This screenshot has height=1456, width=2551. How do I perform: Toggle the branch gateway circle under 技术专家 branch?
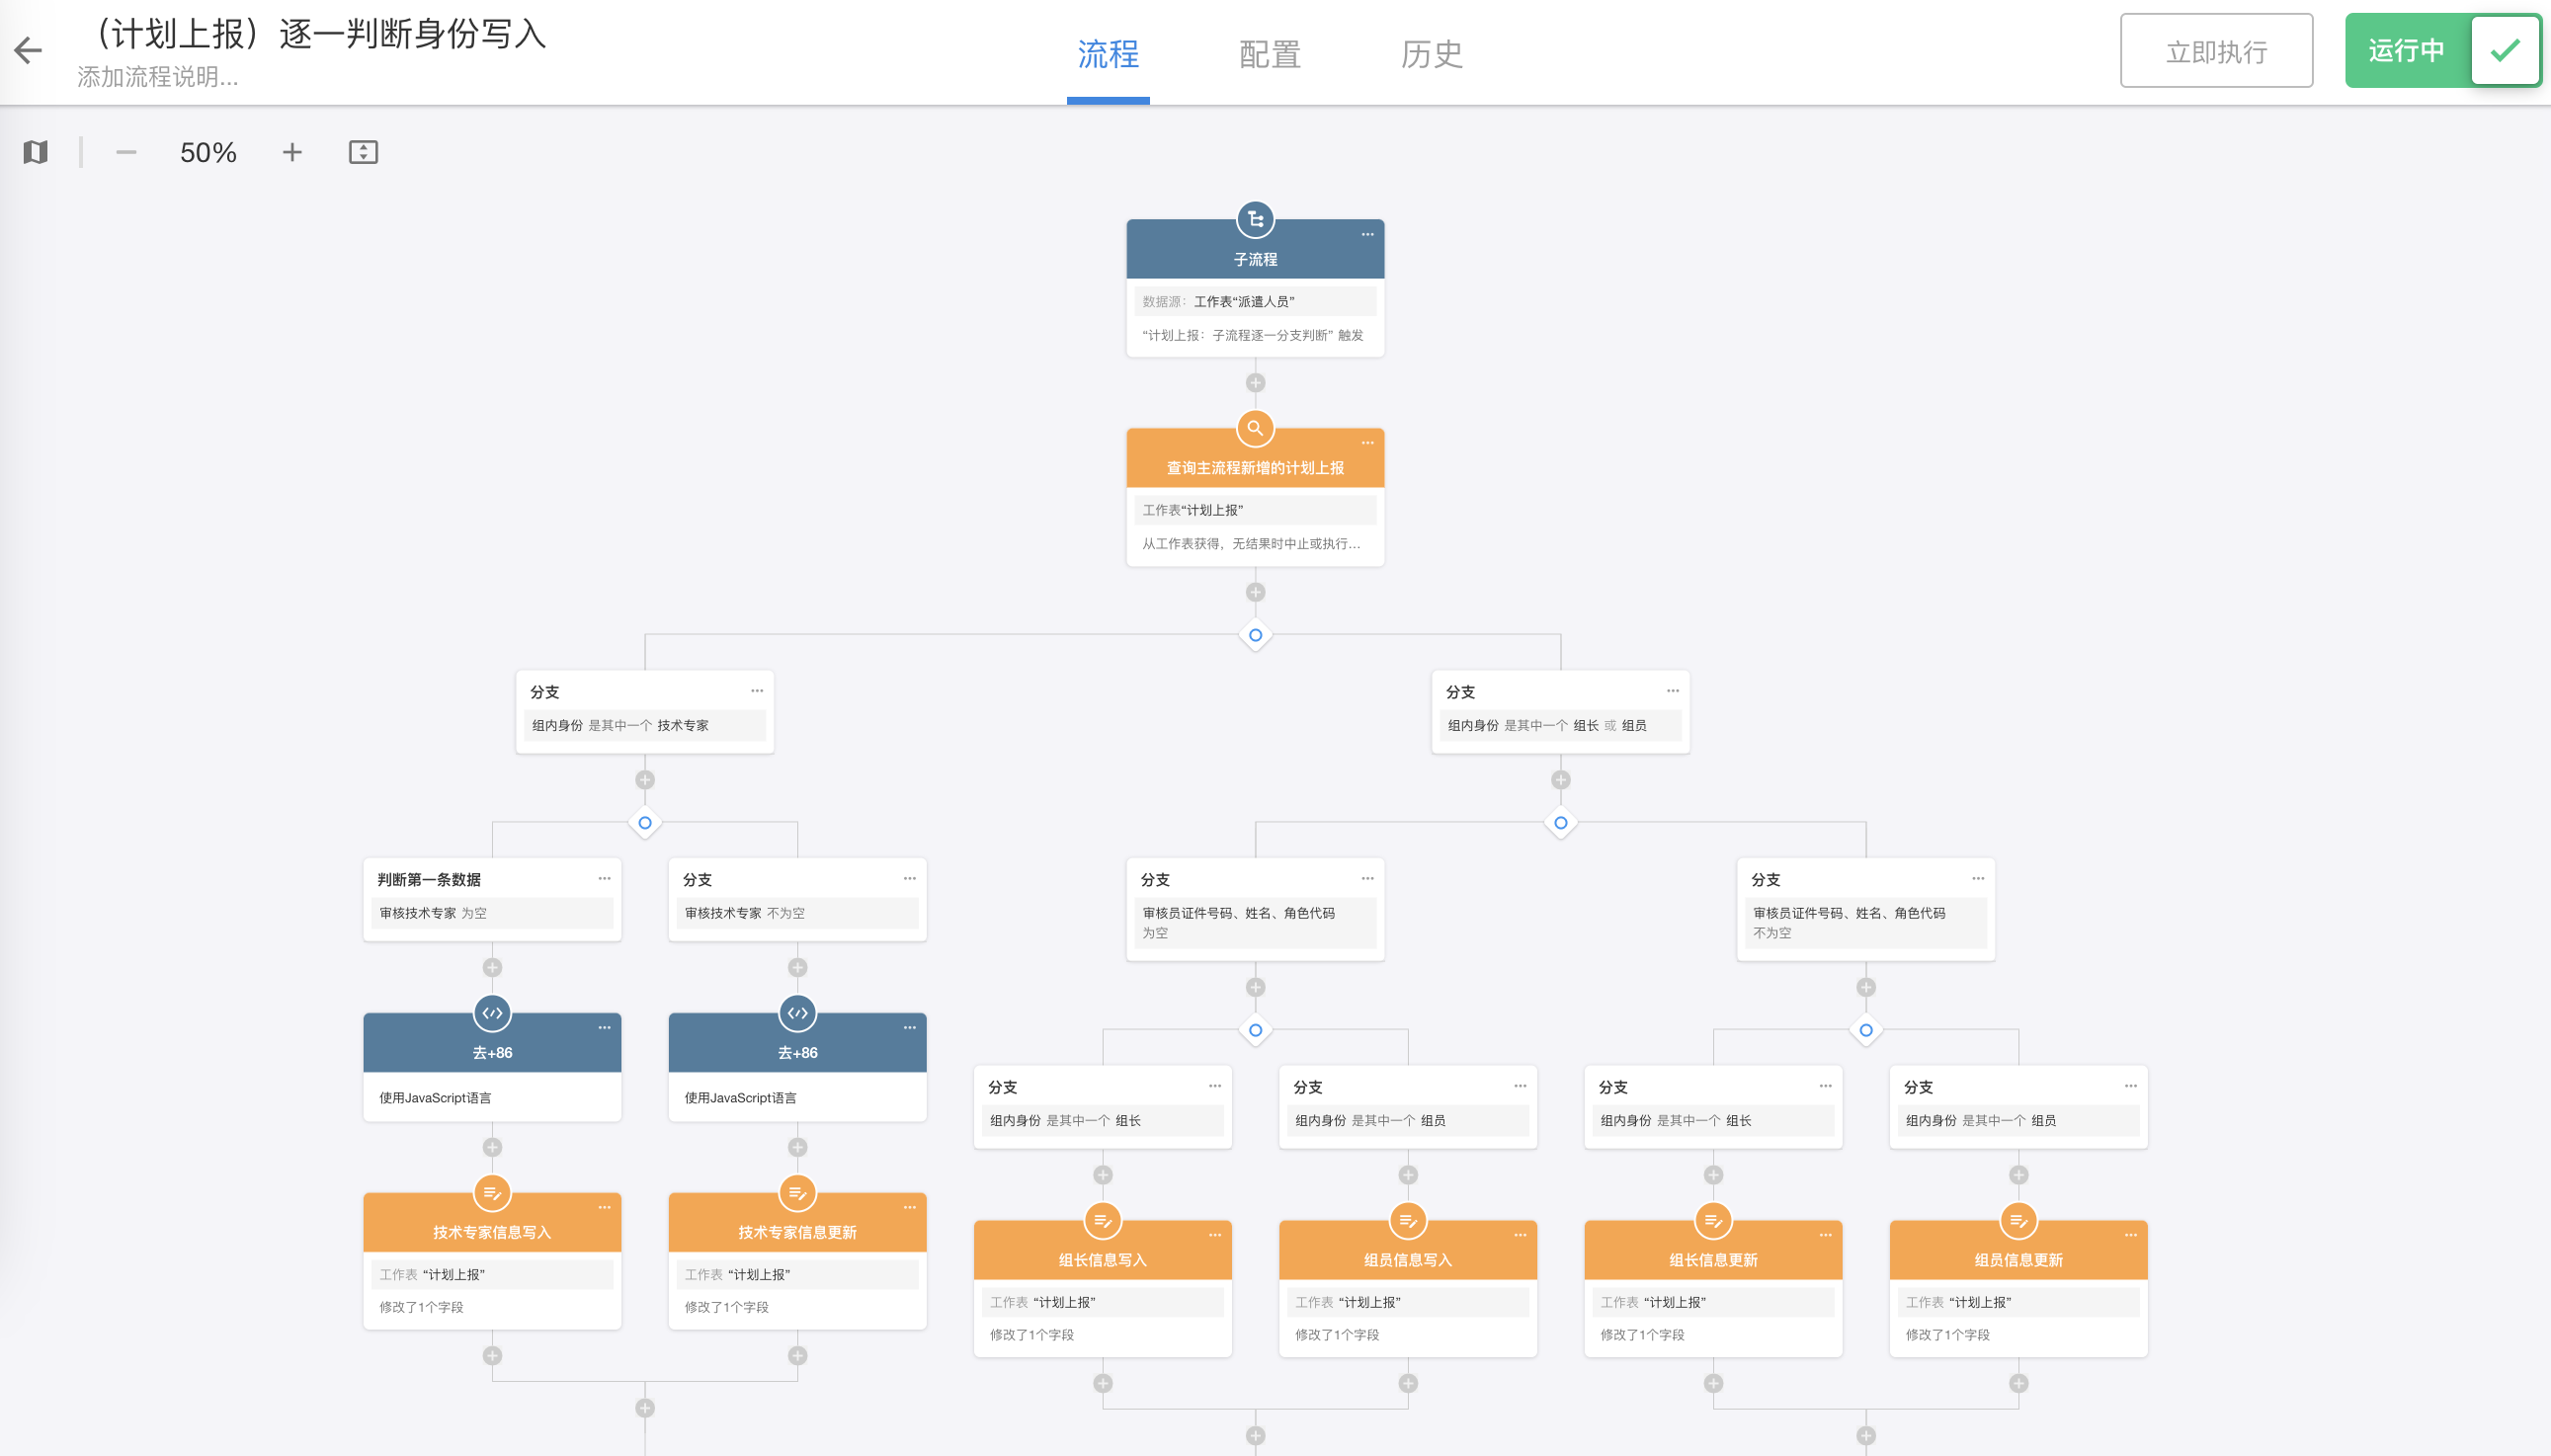click(x=645, y=823)
